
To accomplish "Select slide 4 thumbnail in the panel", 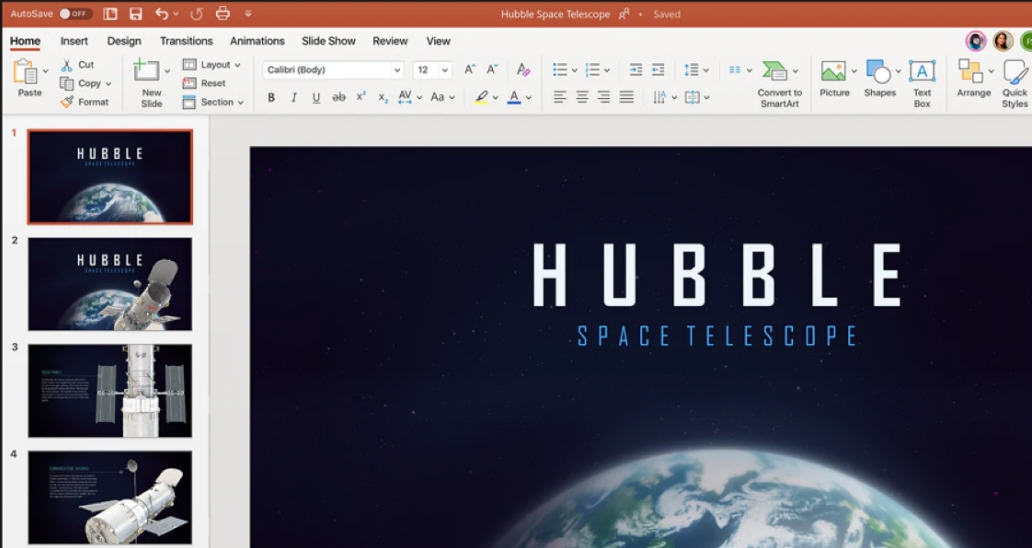I will pyautogui.click(x=110, y=497).
